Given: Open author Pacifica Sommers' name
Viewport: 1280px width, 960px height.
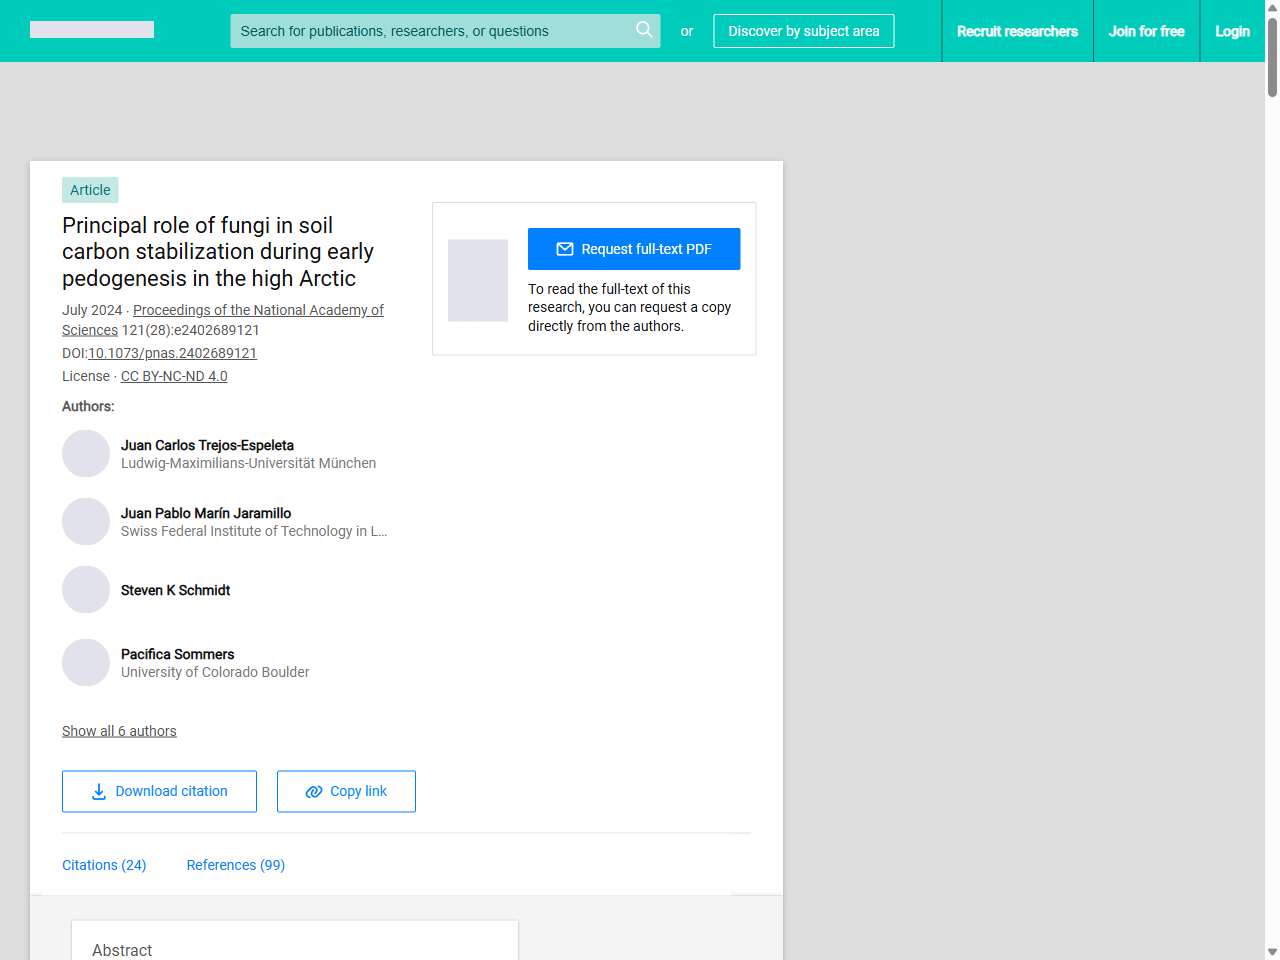Looking at the screenshot, I should [177, 654].
